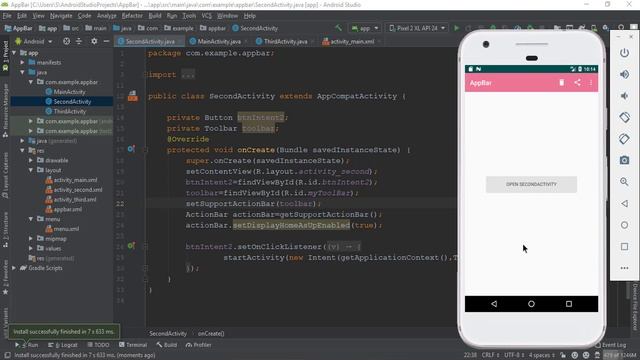
Task: Raise the emulator volume
Action: coord(624,74)
